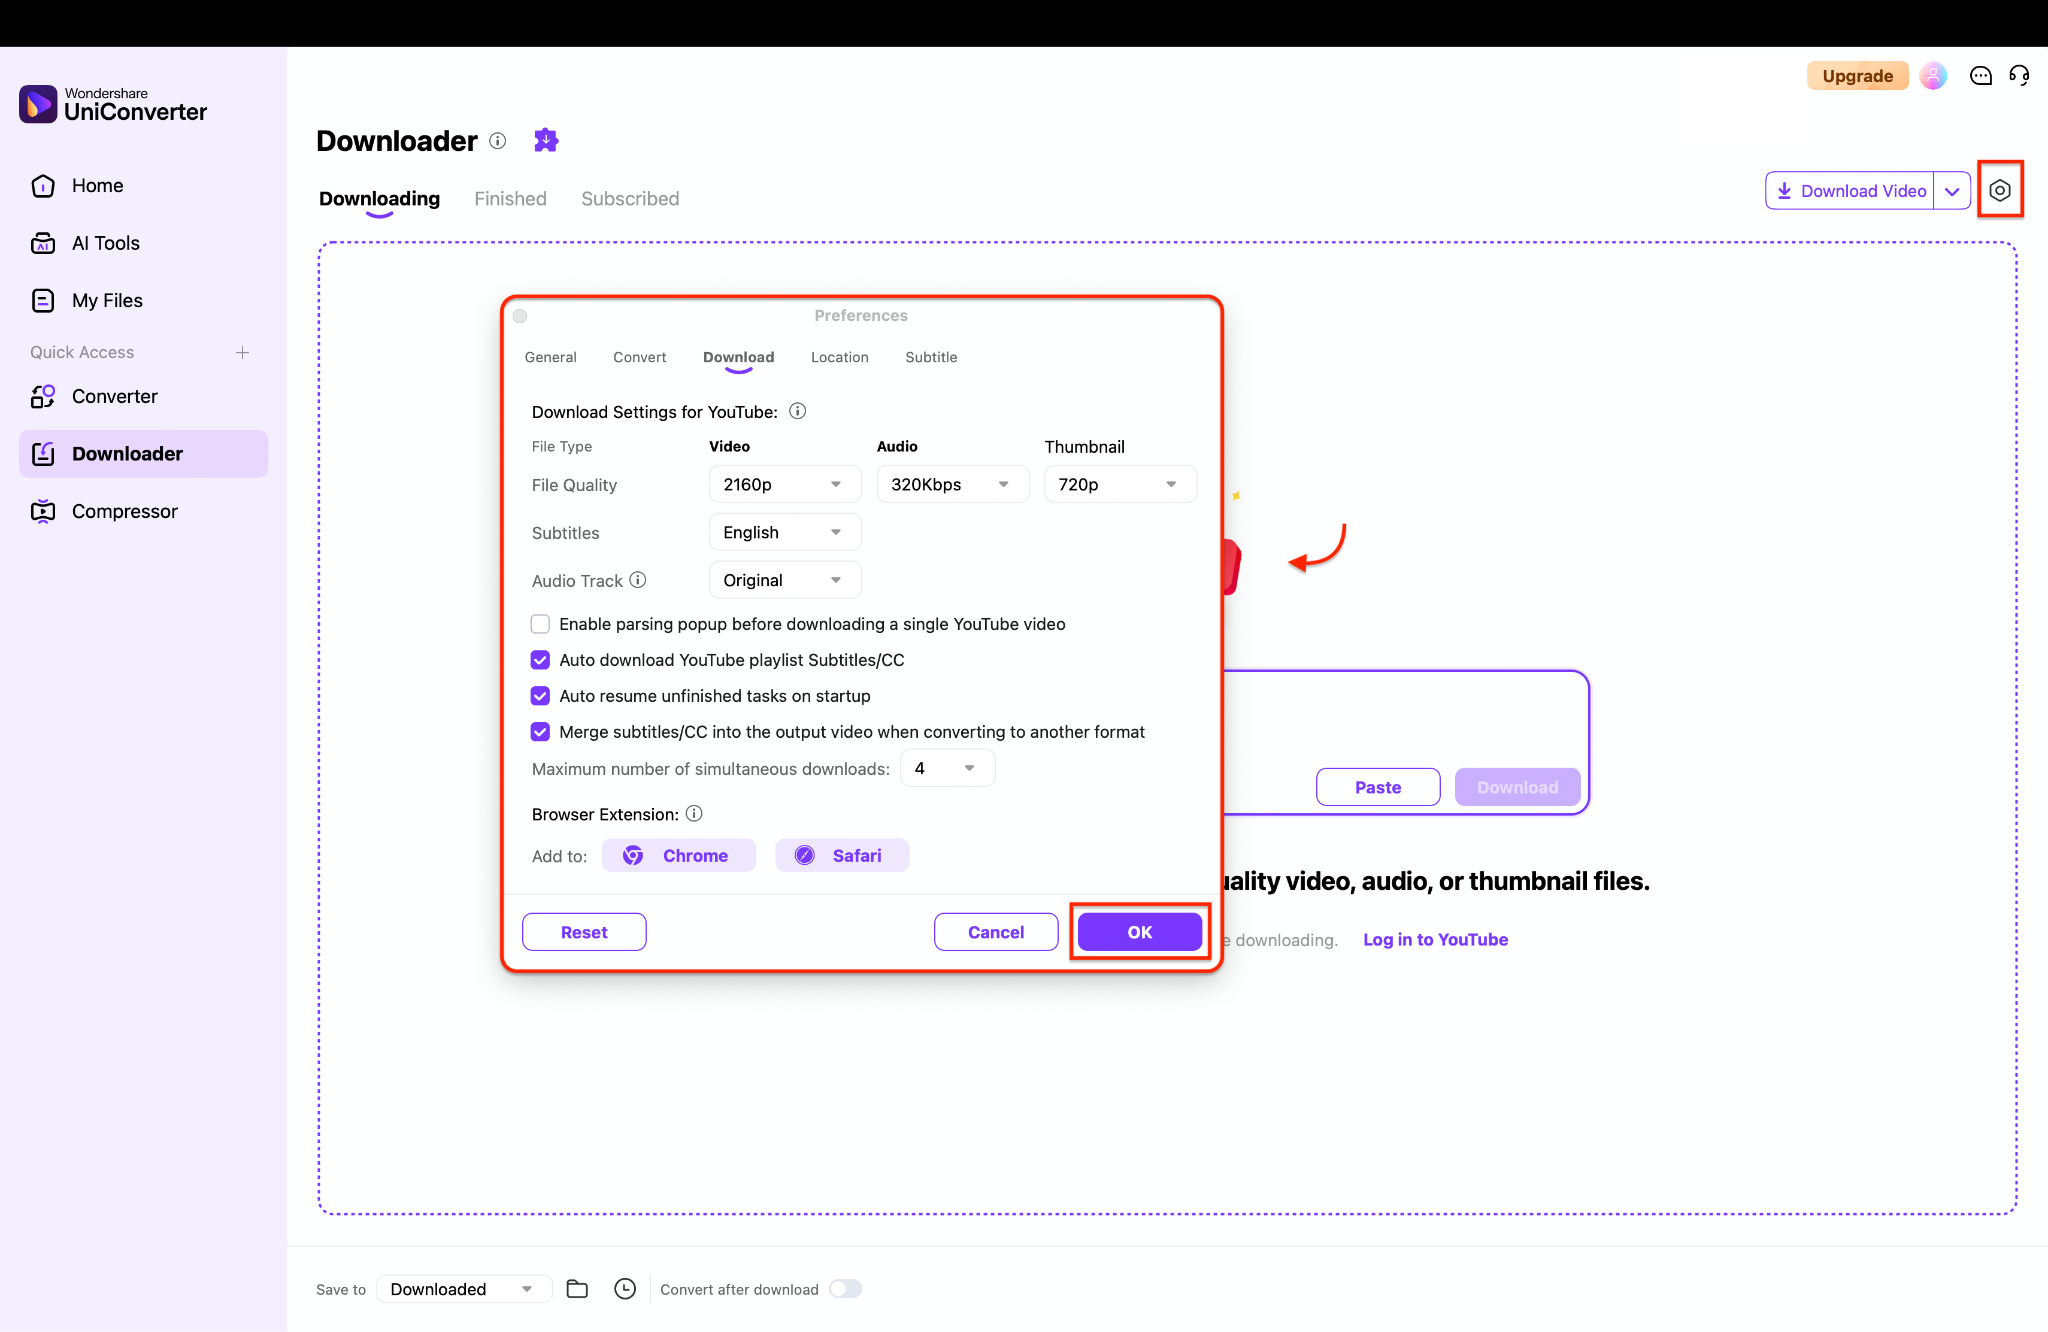Add the browser extension to Chrome

click(678, 855)
